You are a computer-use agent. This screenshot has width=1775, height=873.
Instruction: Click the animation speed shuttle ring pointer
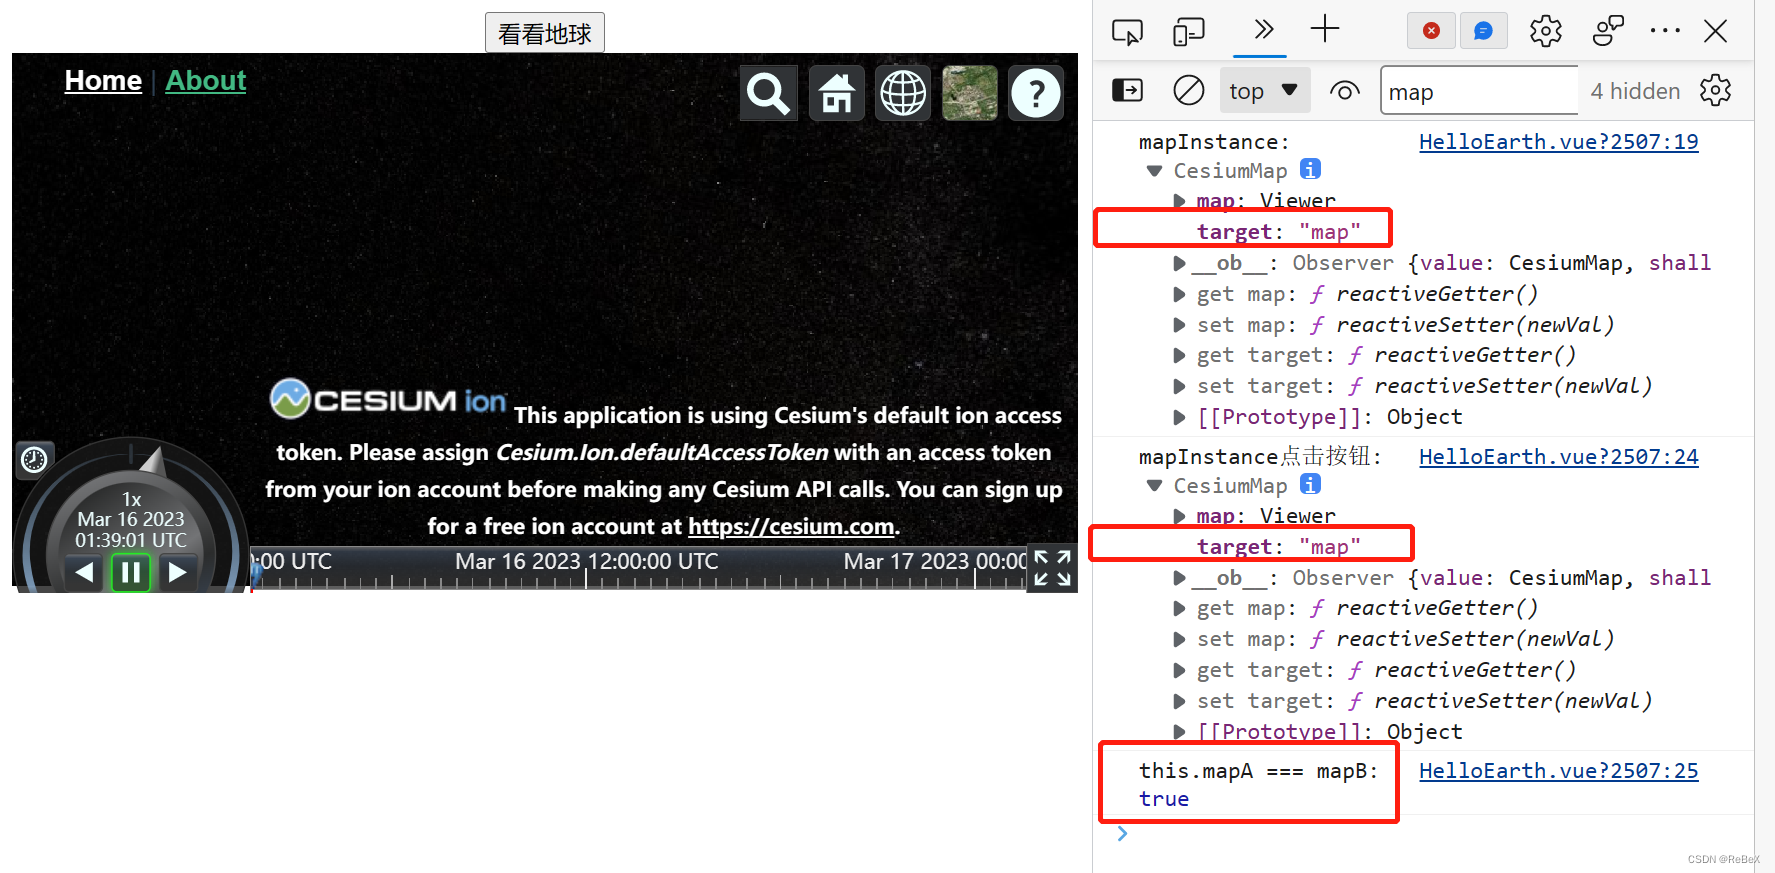[x=153, y=460]
